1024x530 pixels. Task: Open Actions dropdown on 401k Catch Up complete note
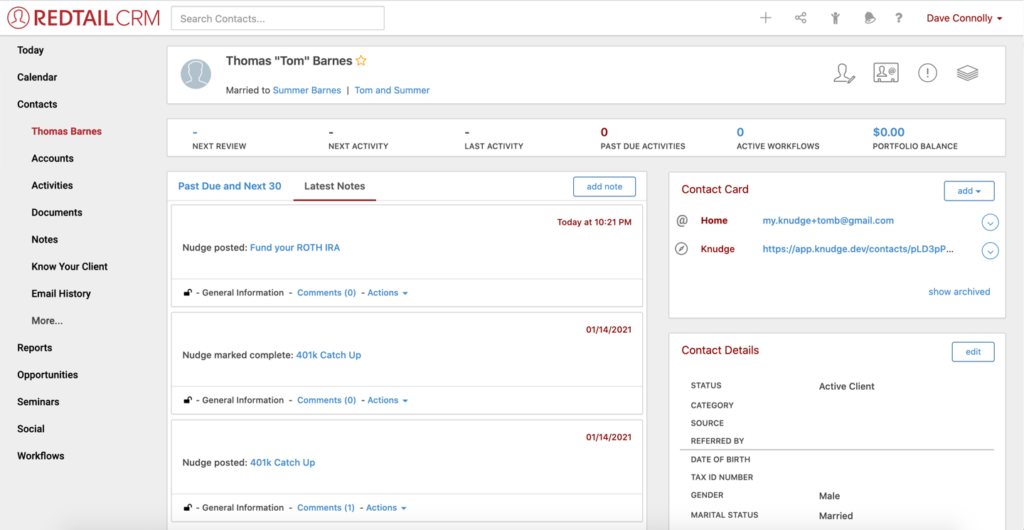tap(387, 400)
